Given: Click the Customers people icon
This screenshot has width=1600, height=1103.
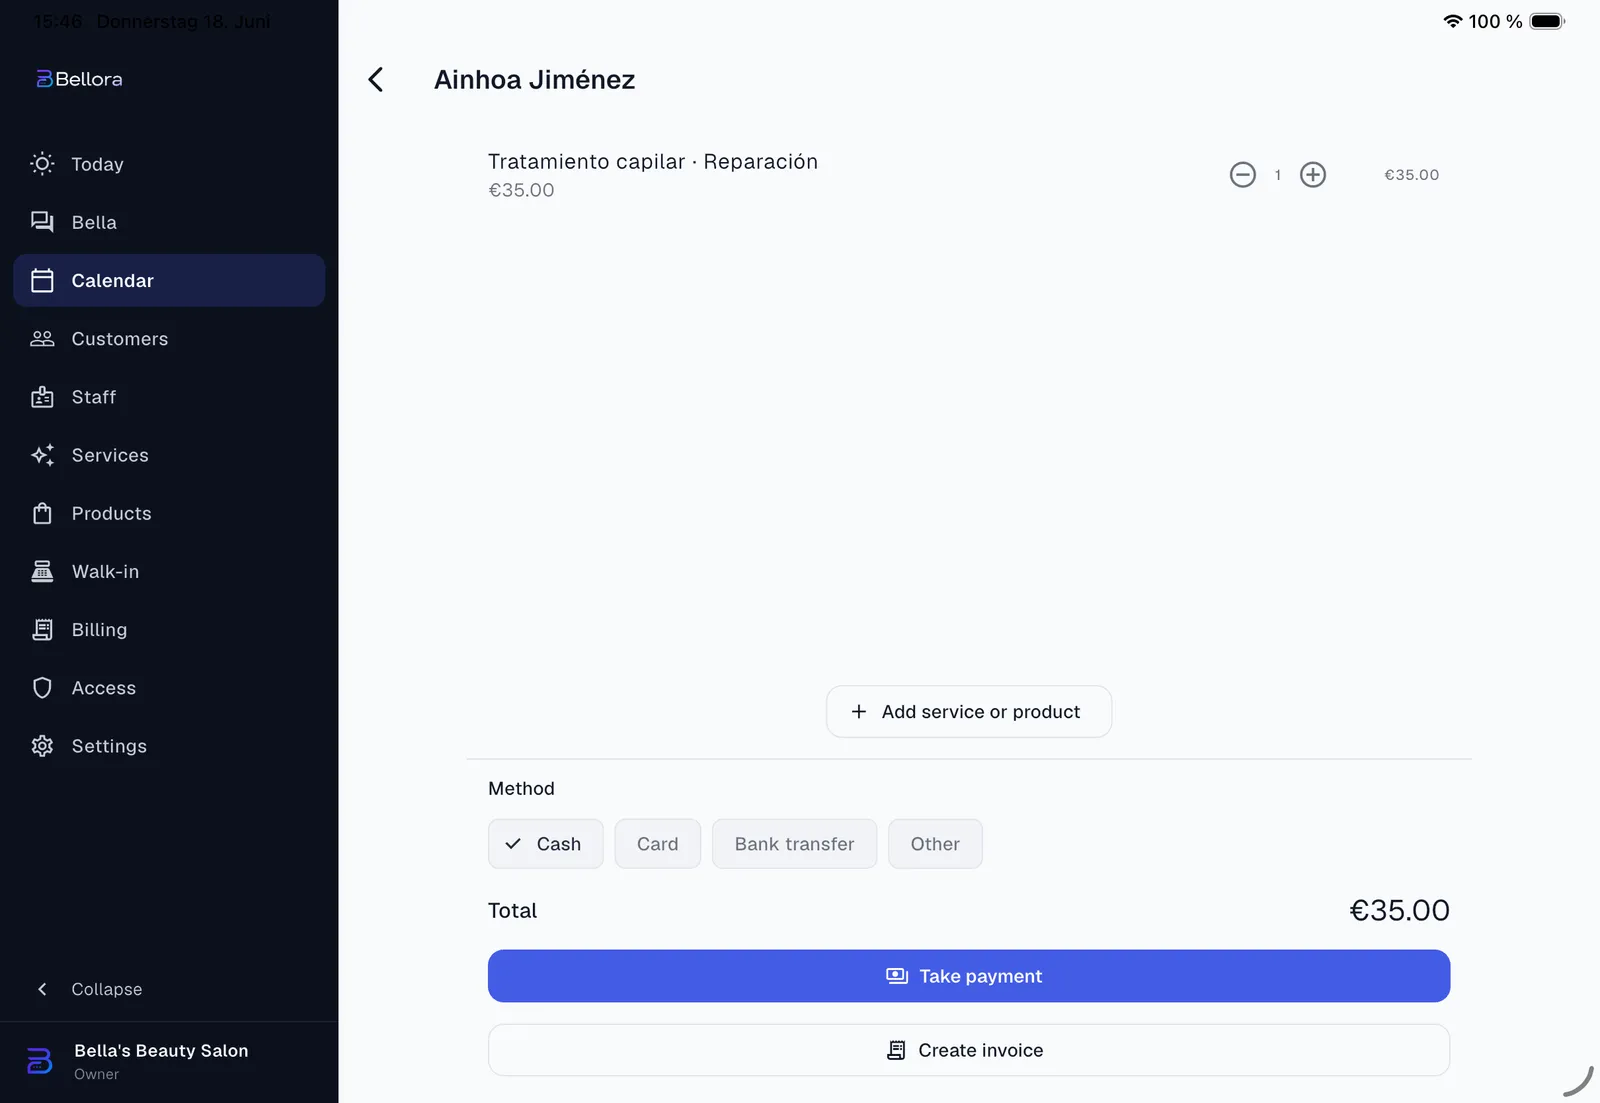Looking at the screenshot, I should pyautogui.click(x=42, y=339).
